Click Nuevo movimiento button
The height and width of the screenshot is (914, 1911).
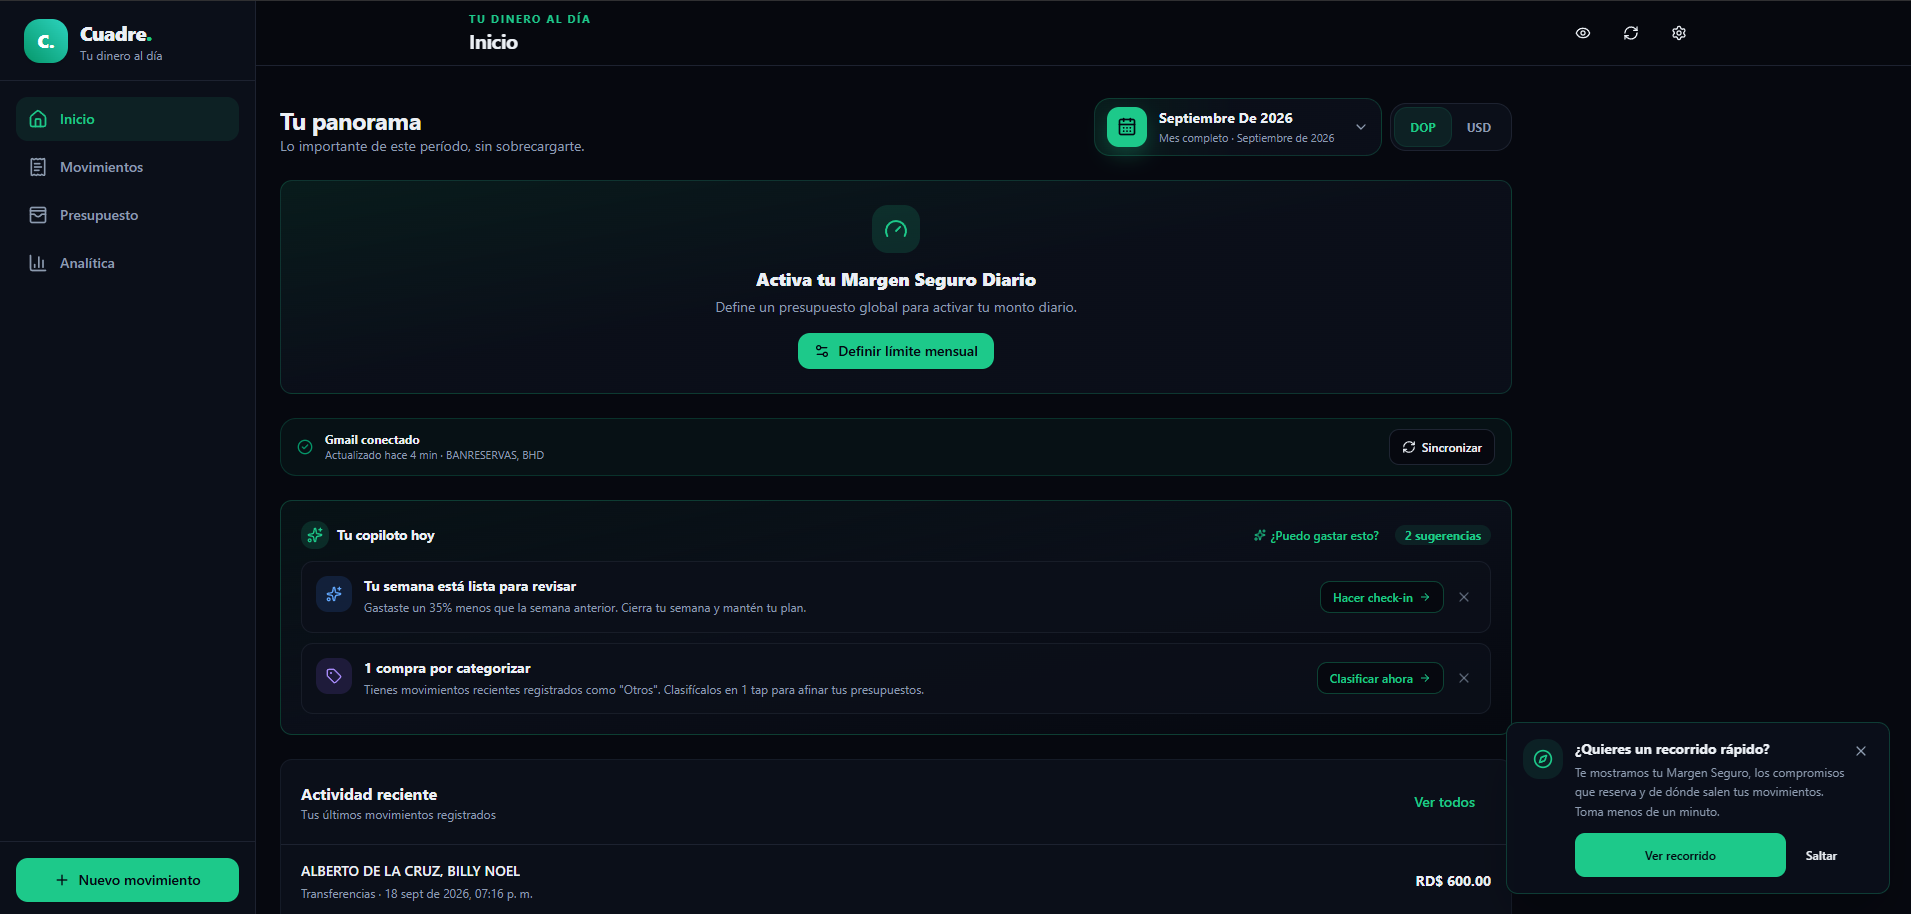(x=127, y=880)
